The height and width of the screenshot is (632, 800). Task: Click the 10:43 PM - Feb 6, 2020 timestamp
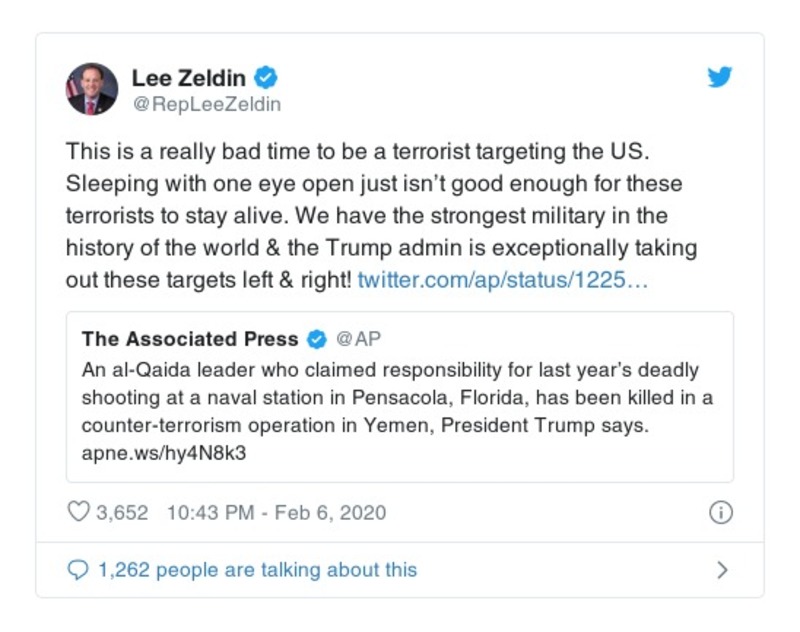(x=276, y=513)
